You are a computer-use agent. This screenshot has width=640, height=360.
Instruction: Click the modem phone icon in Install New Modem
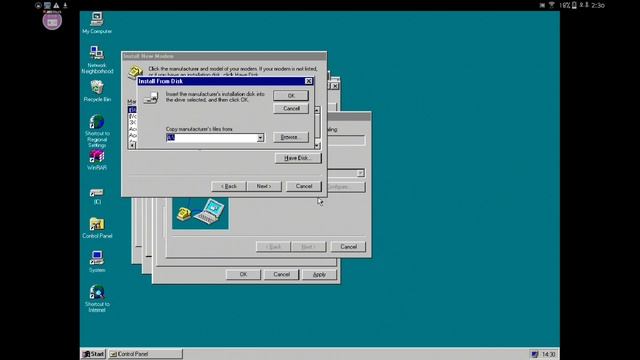point(135,72)
